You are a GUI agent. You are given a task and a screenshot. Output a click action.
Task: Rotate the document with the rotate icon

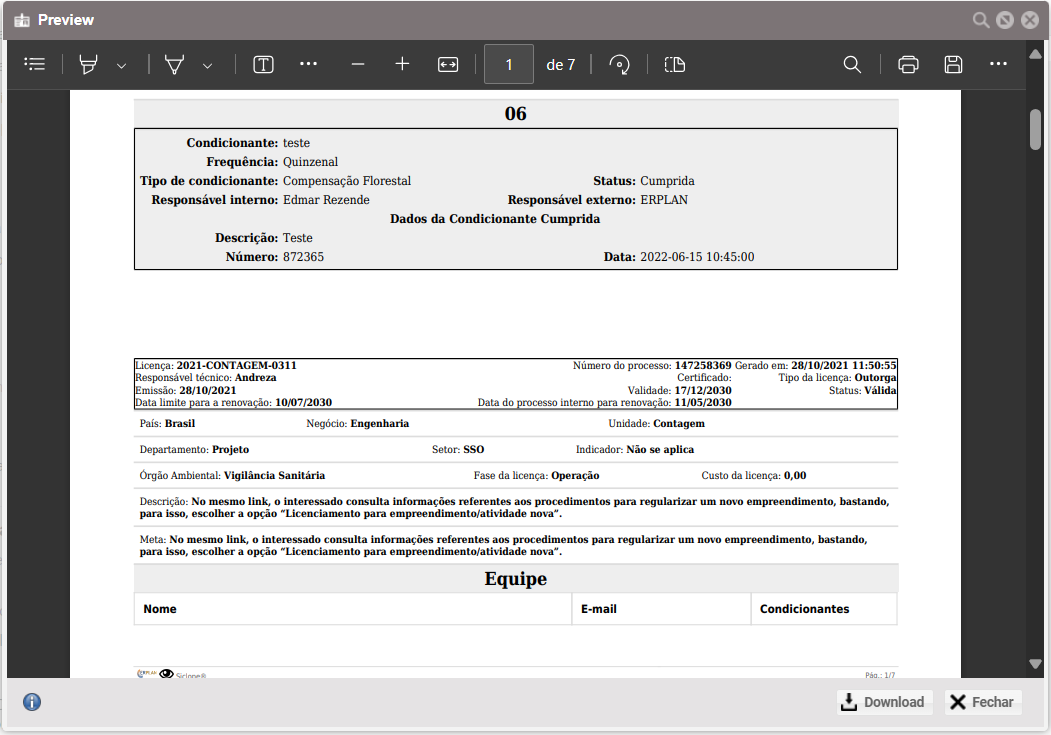pos(619,64)
